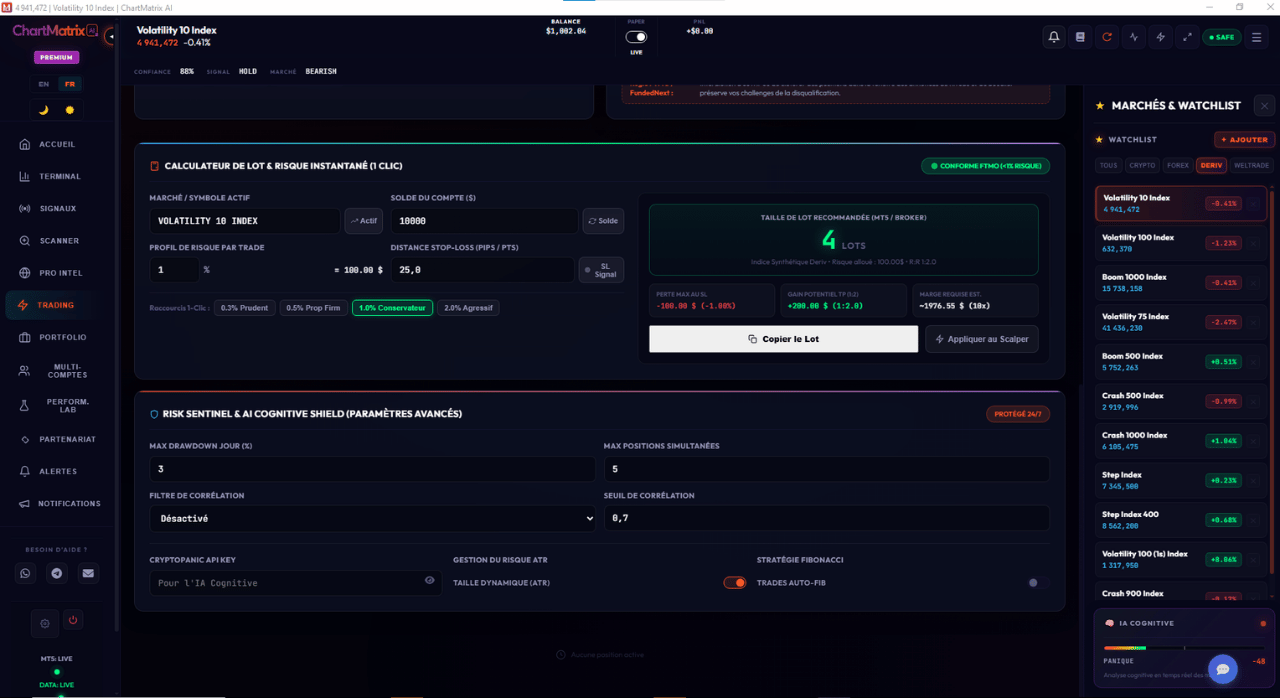Open Multi-Comptes in the sidebar

(58, 371)
